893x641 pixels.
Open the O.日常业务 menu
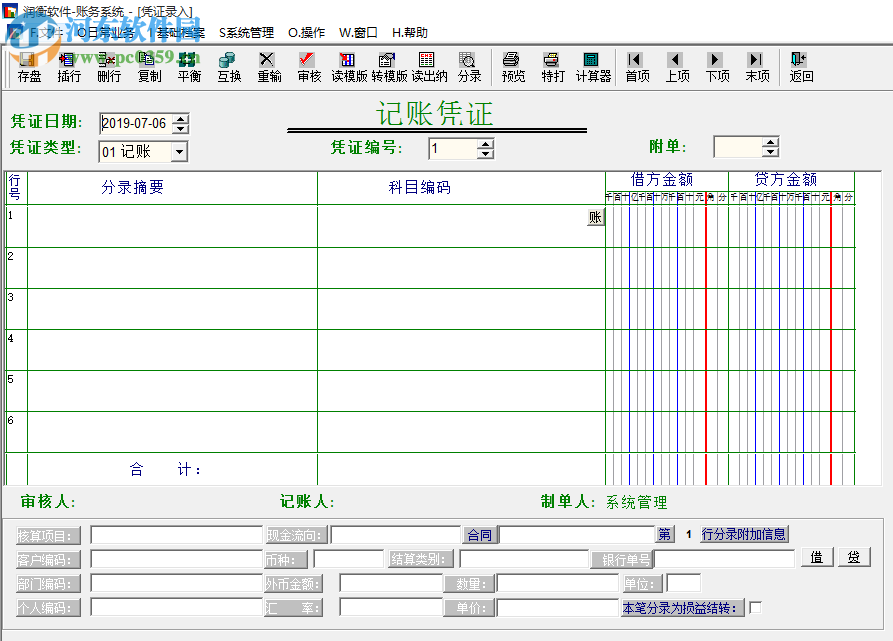[106, 32]
